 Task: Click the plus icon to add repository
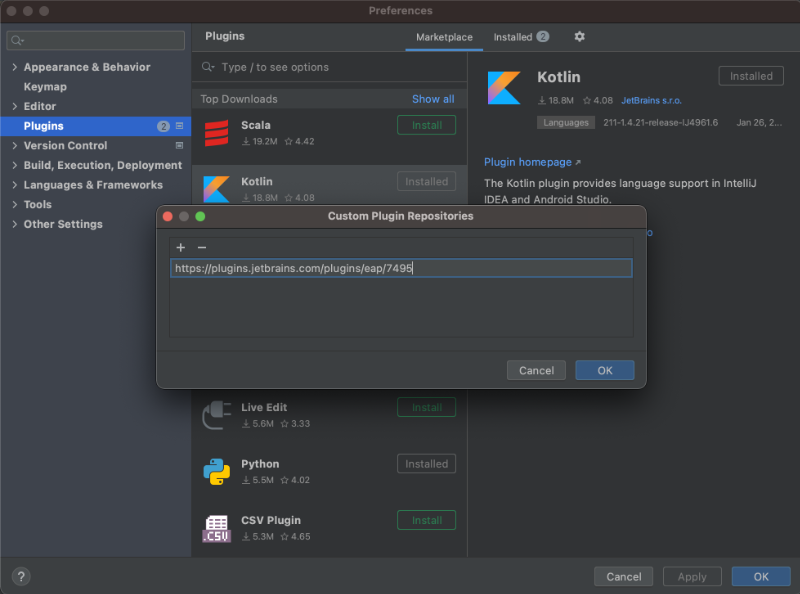(181, 248)
